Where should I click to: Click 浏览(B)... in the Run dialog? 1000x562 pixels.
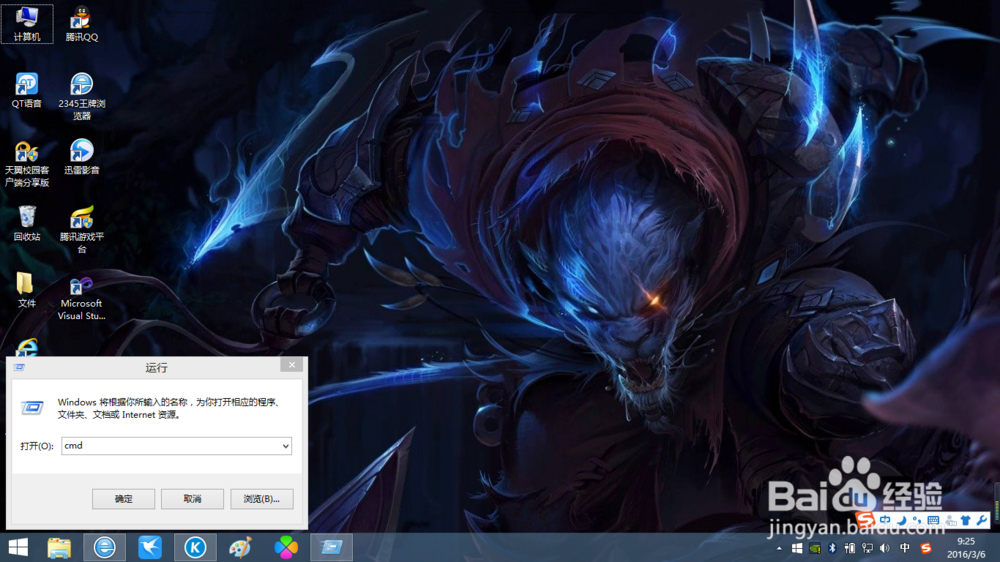tap(261, 499)
